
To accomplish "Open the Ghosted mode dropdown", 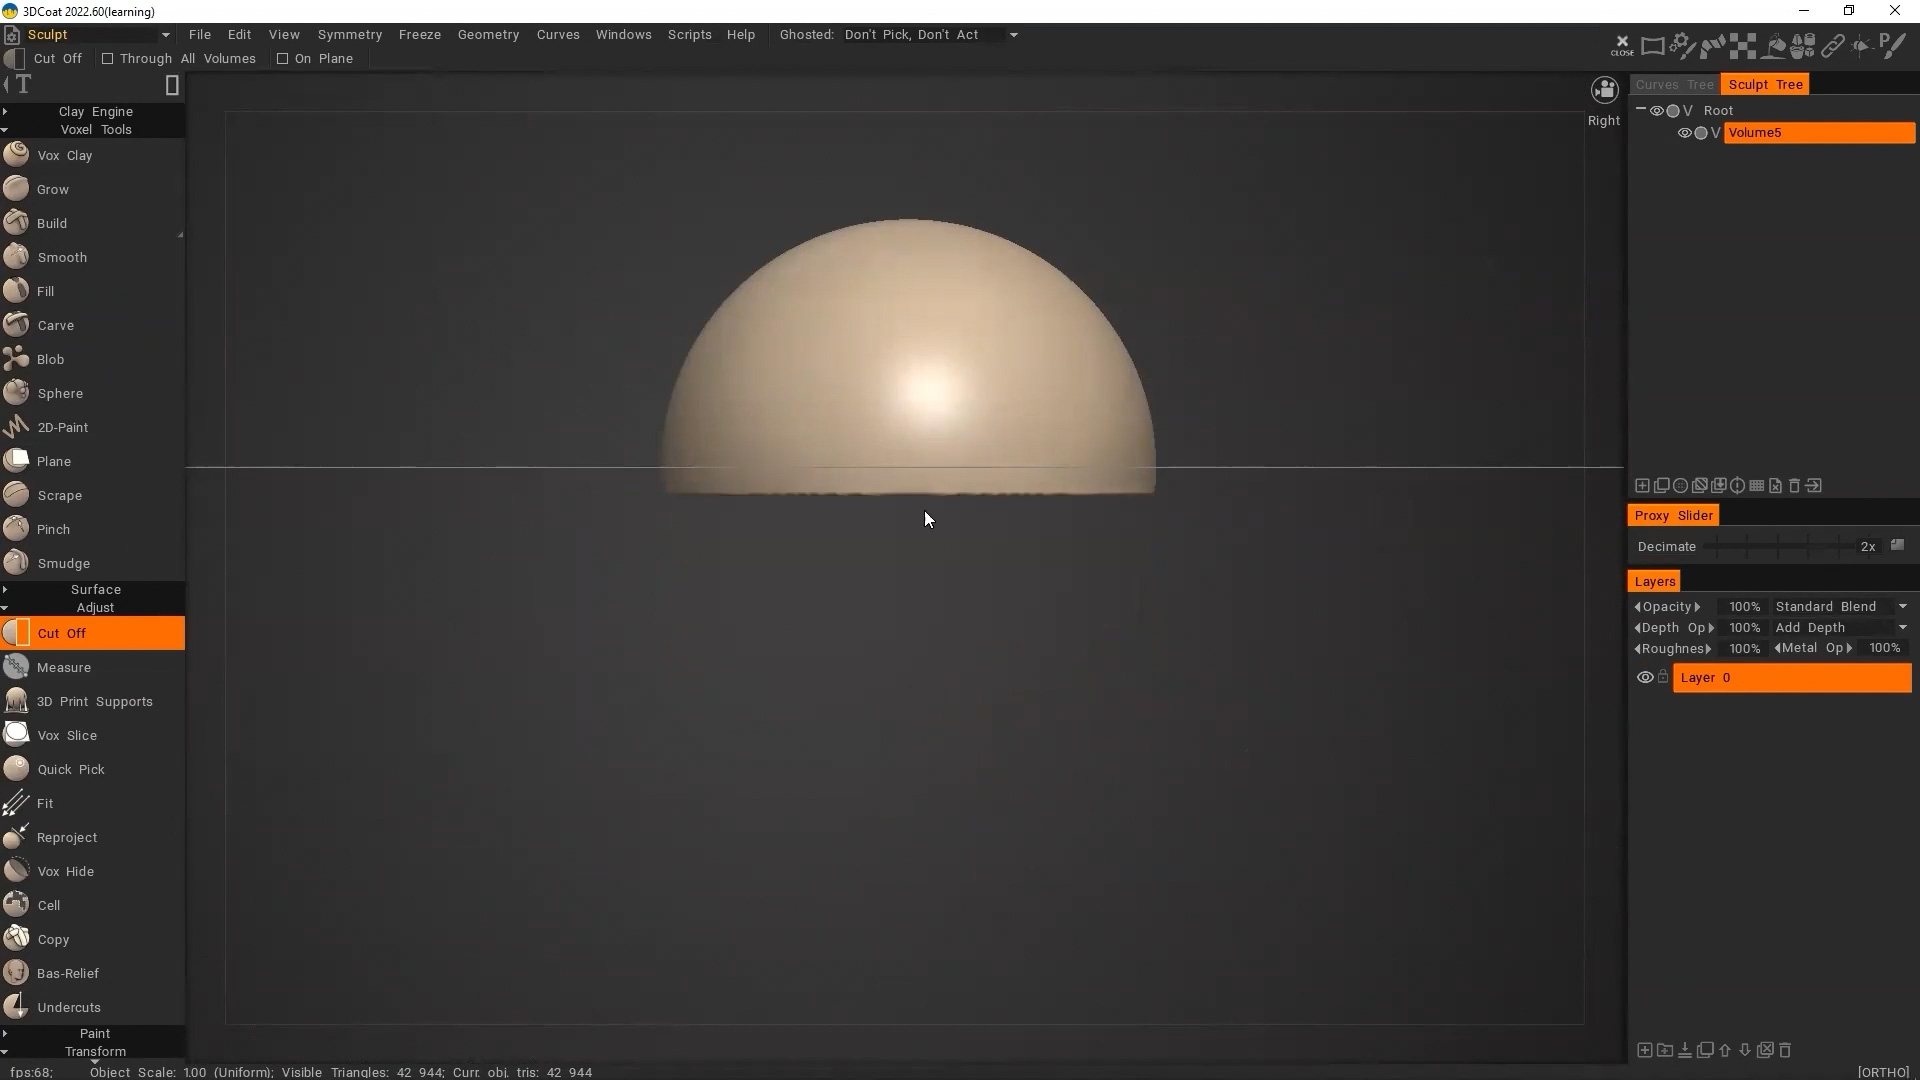I will pyautogui.click(x=1013, y=35).
